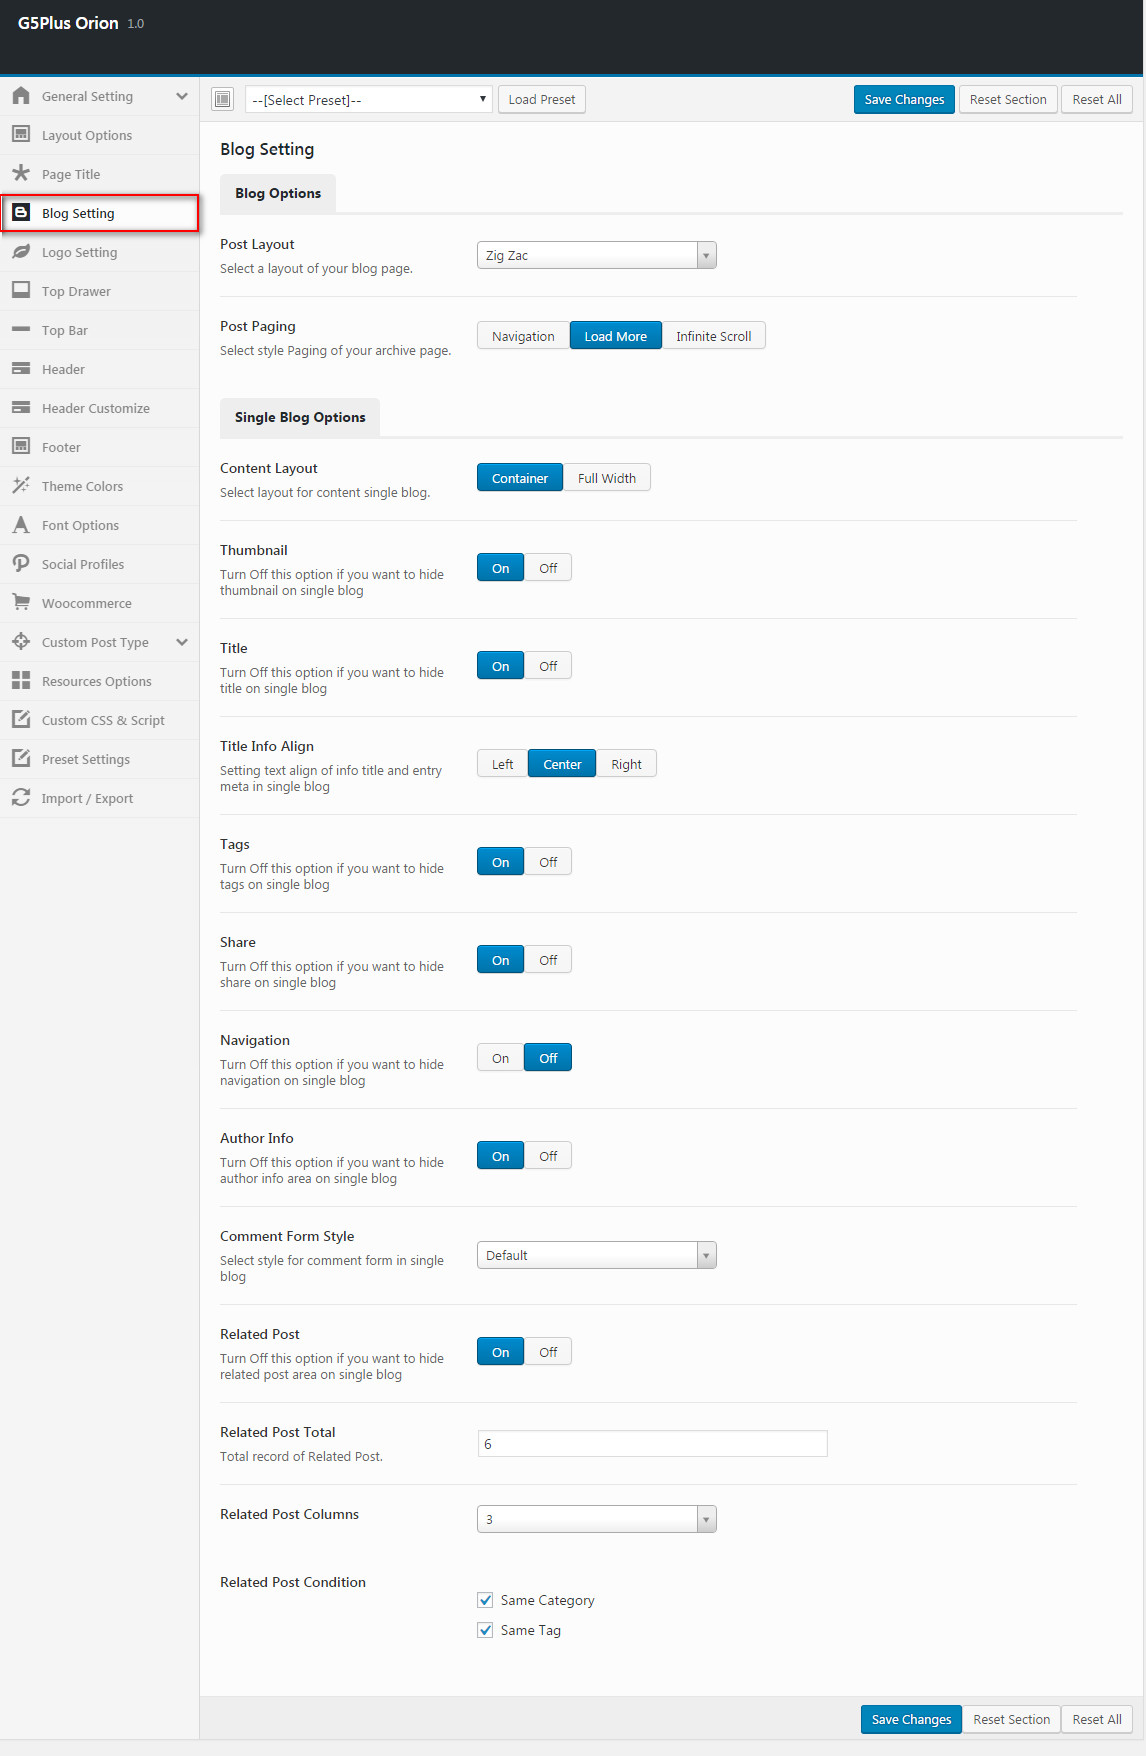Expand the Custom Post Type chevron

pos(182,642)
